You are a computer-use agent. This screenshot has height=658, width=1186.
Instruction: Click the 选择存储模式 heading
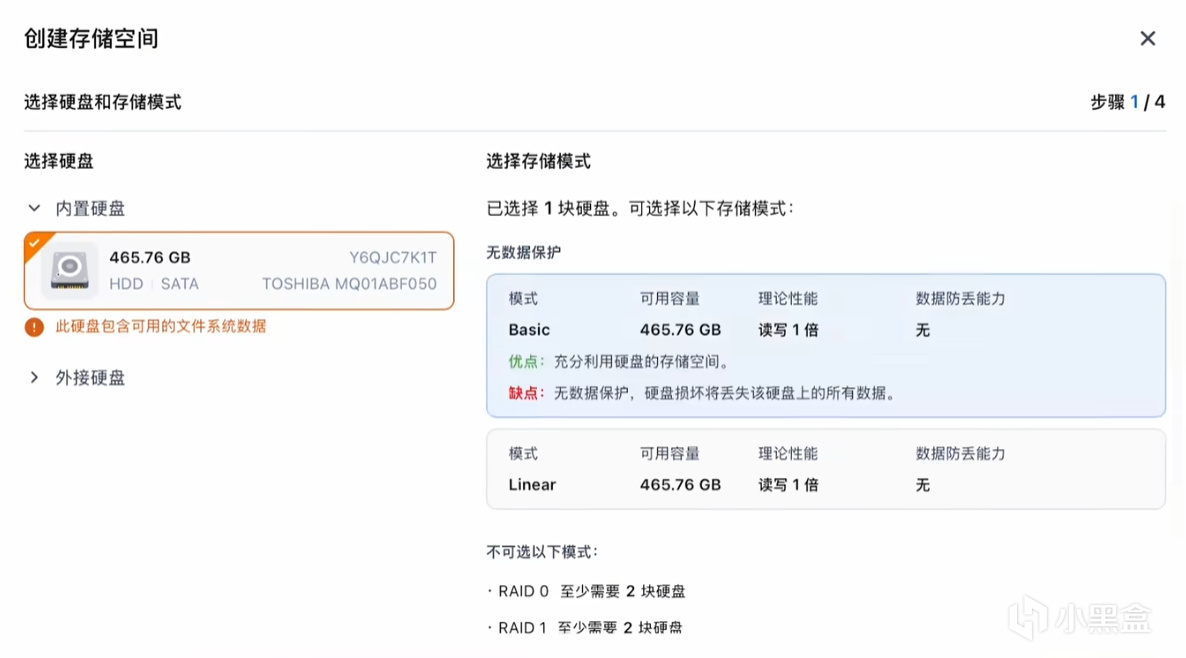pyautogui.click(x=538, y=161)
